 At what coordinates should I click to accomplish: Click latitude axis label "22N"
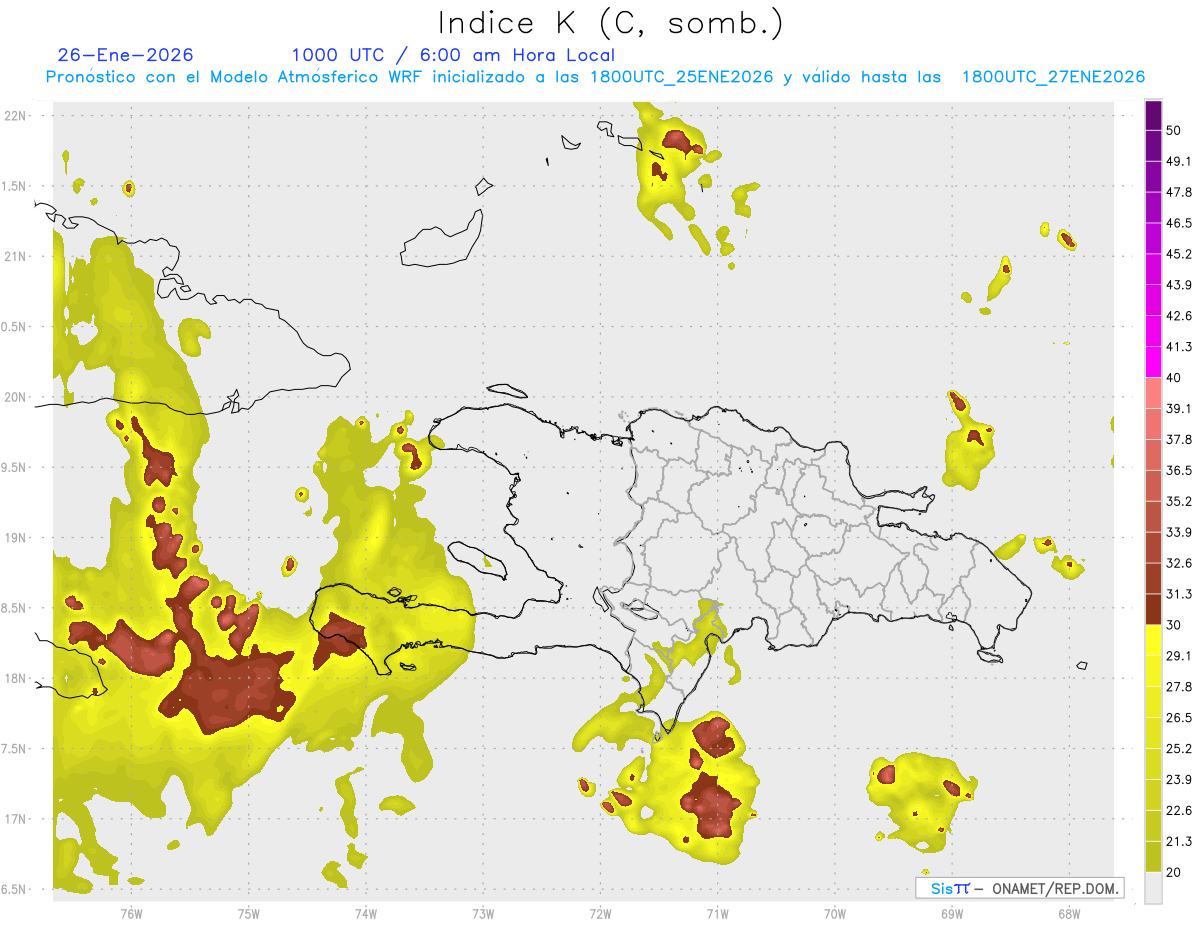coord(17,115)
